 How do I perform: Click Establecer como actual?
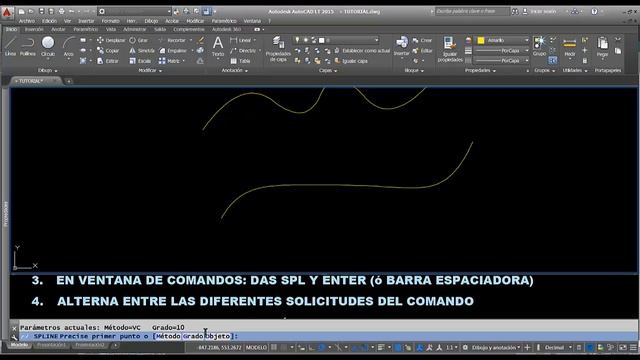click(x=362, y=51)
